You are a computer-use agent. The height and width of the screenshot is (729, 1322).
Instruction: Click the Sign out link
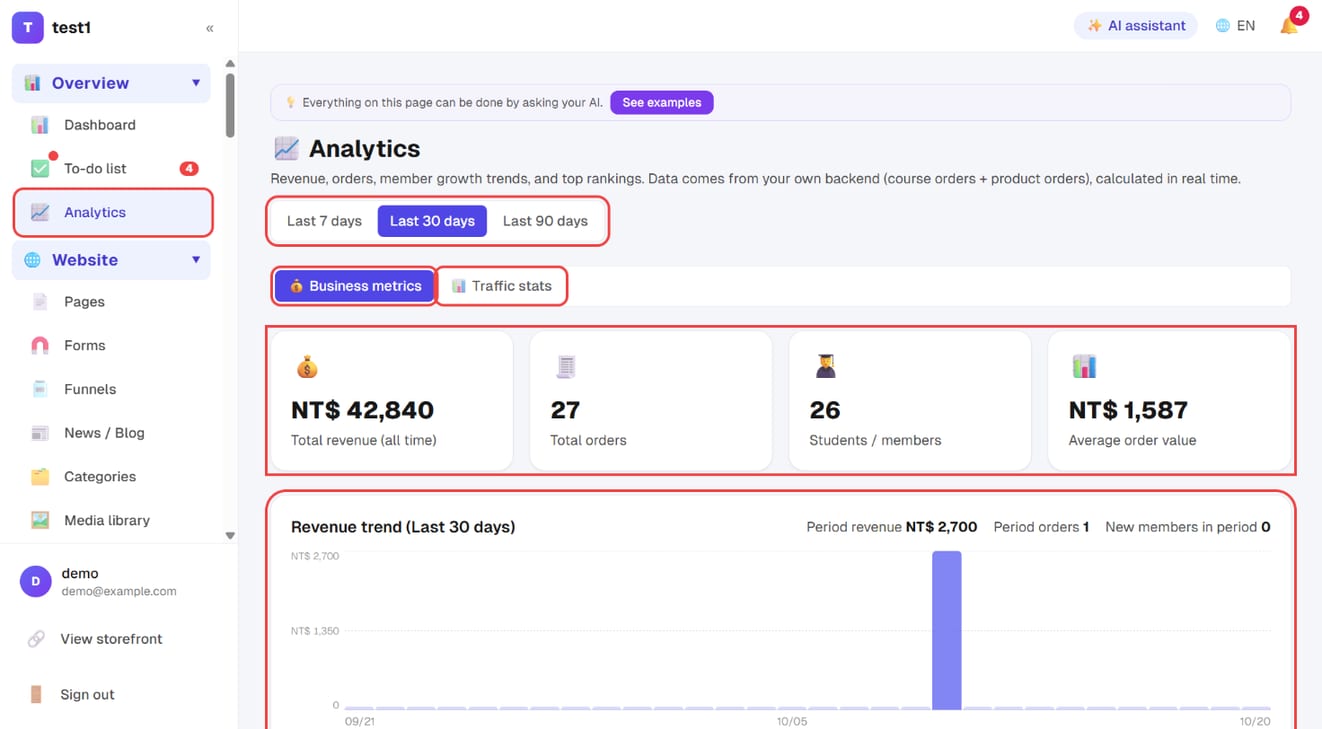coord(87,694)
